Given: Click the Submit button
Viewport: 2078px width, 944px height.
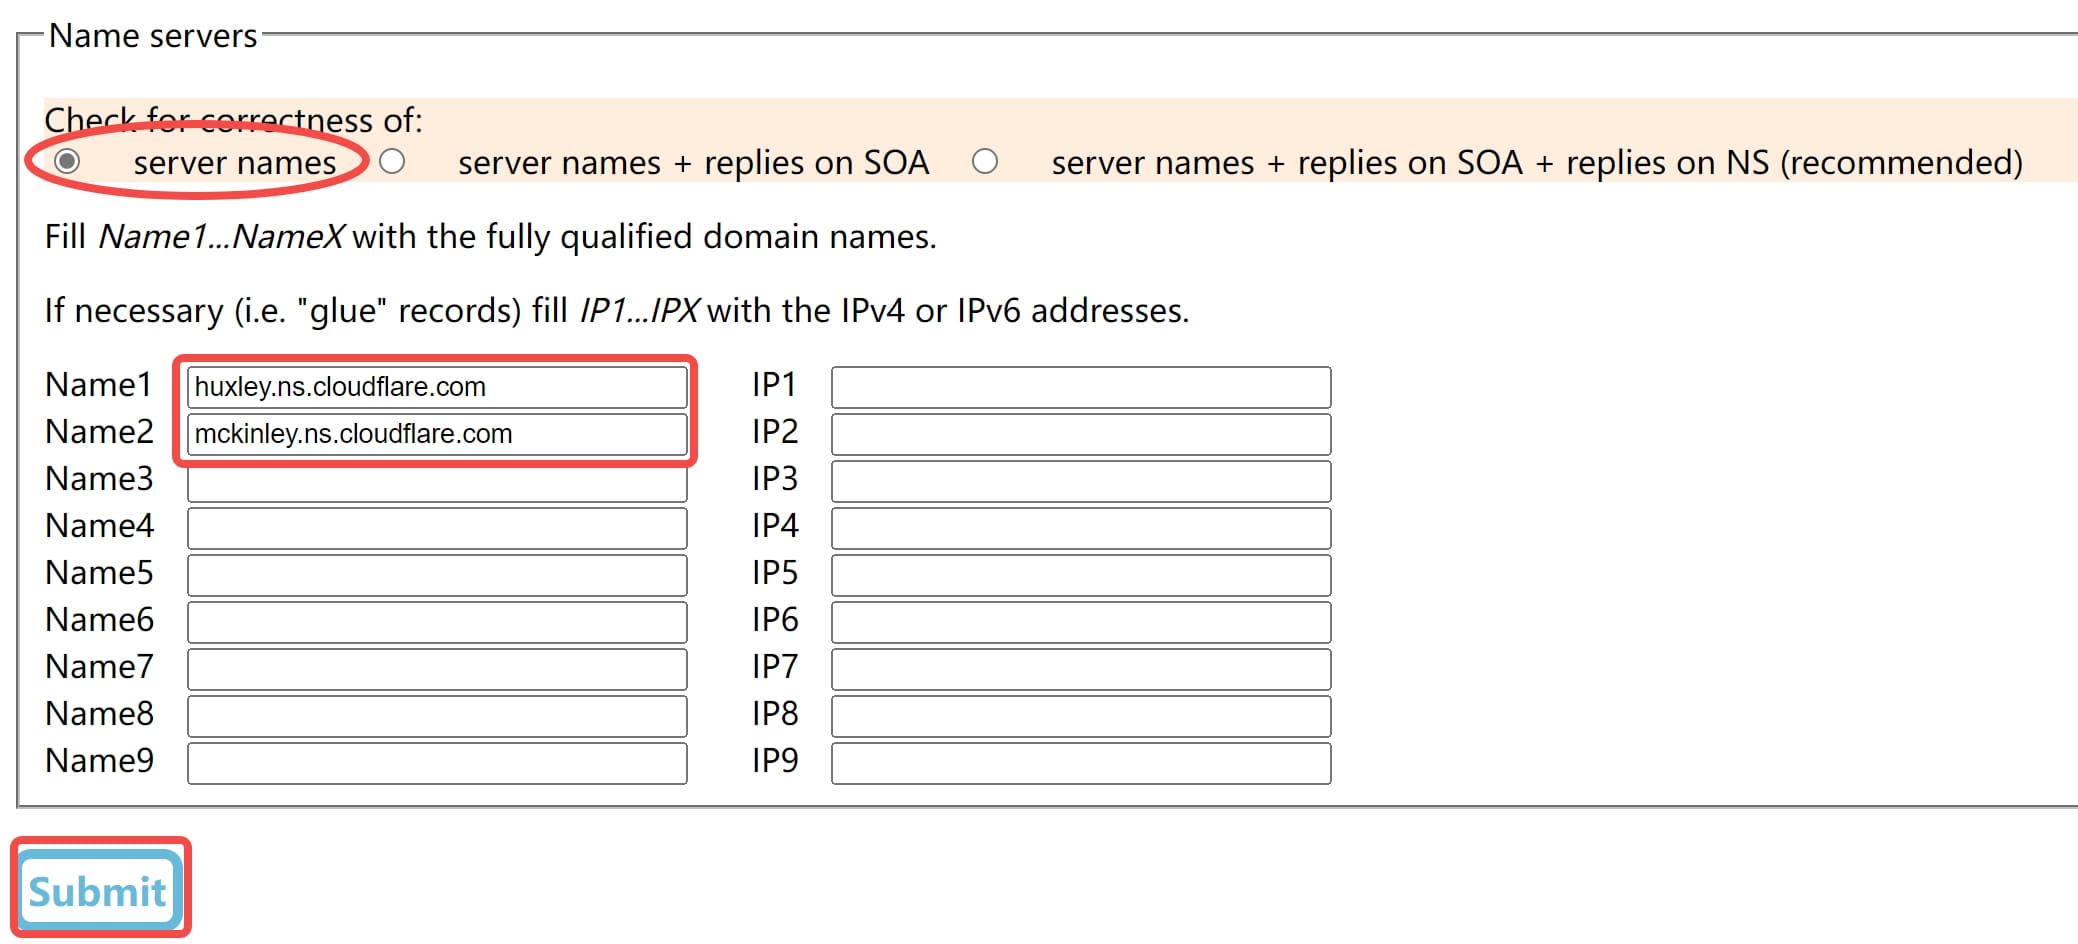Looking at the screenshot, I should tap(98, 890).
